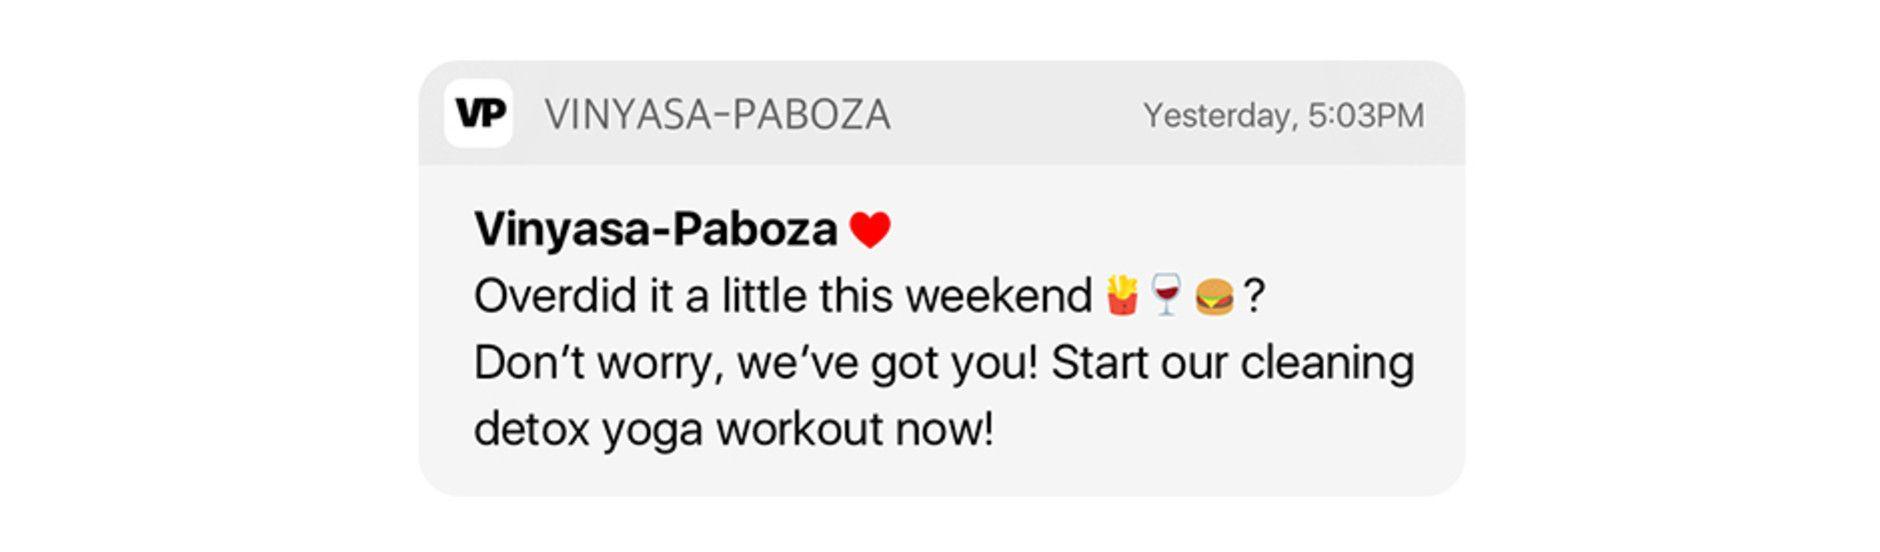This screenshot has height=552, width=1880.
Task: Click the 5:03PM time in the header
Action: tap(1366, 116)
